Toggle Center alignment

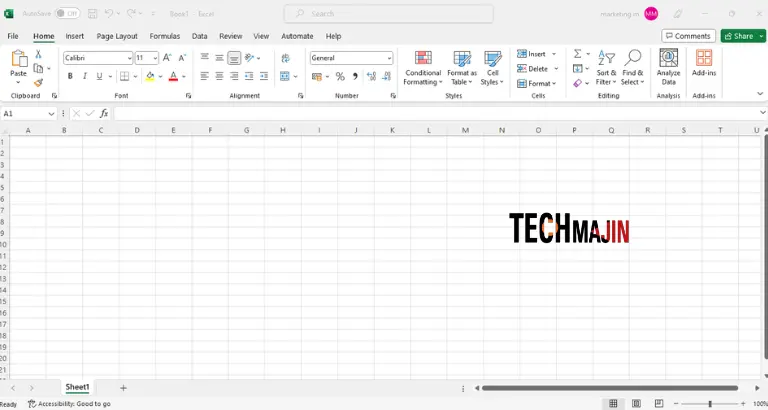[x=219, y=76]
